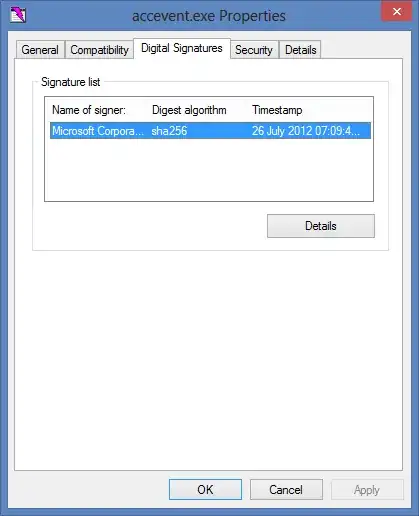
Task: Confirm with the OK button
Action: pyautogui.click(x=205, y=490)
